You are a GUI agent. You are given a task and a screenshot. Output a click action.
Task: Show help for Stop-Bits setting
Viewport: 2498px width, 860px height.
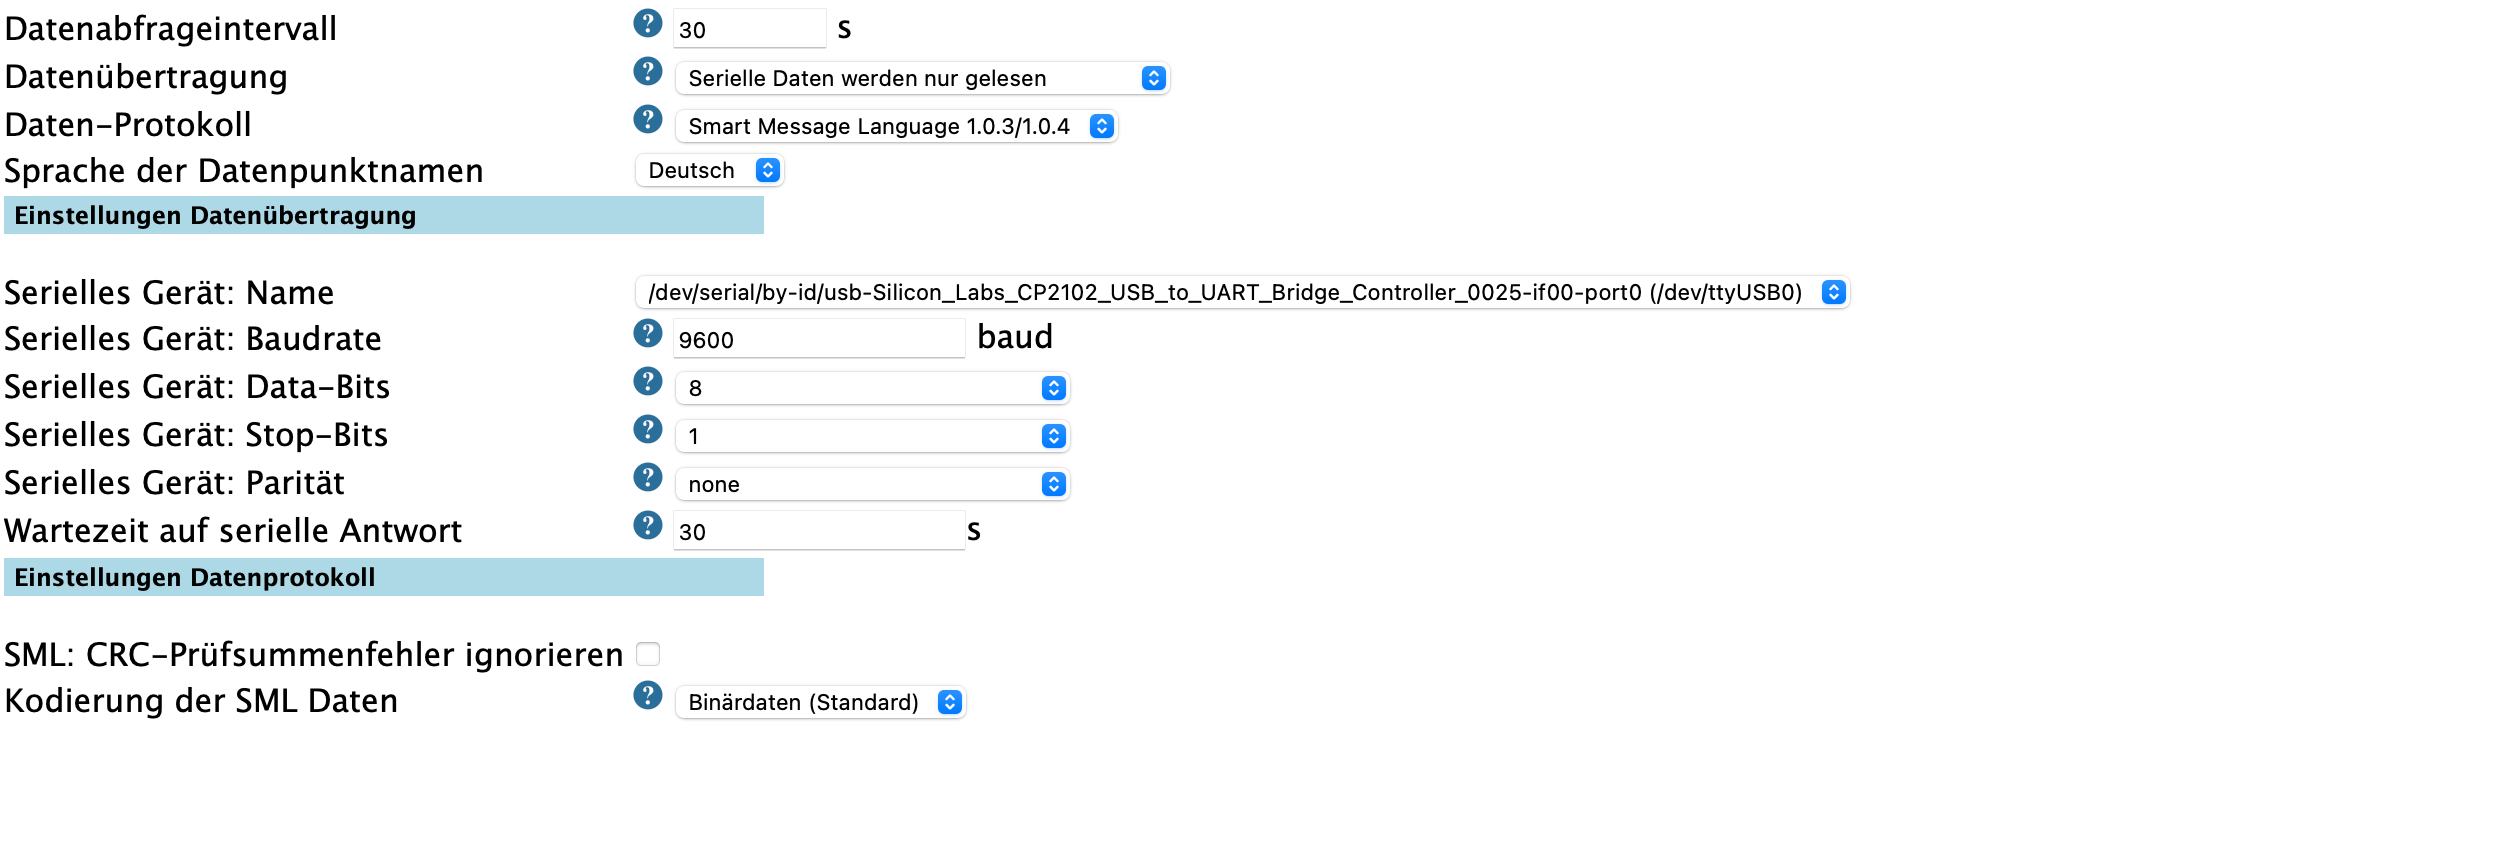tap(648, 429)
